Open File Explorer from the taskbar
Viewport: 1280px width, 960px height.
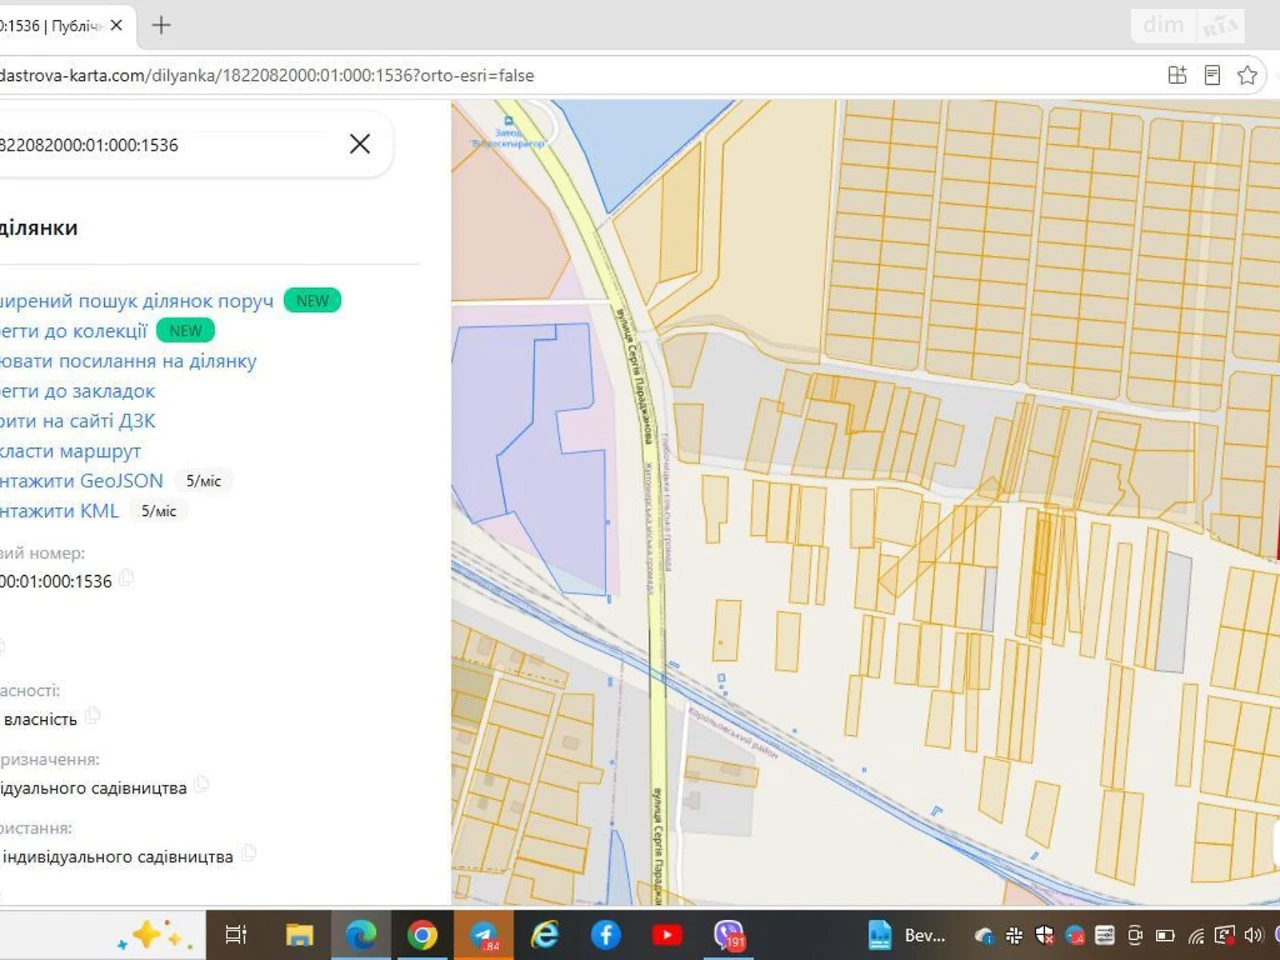[x=299, y=935]
